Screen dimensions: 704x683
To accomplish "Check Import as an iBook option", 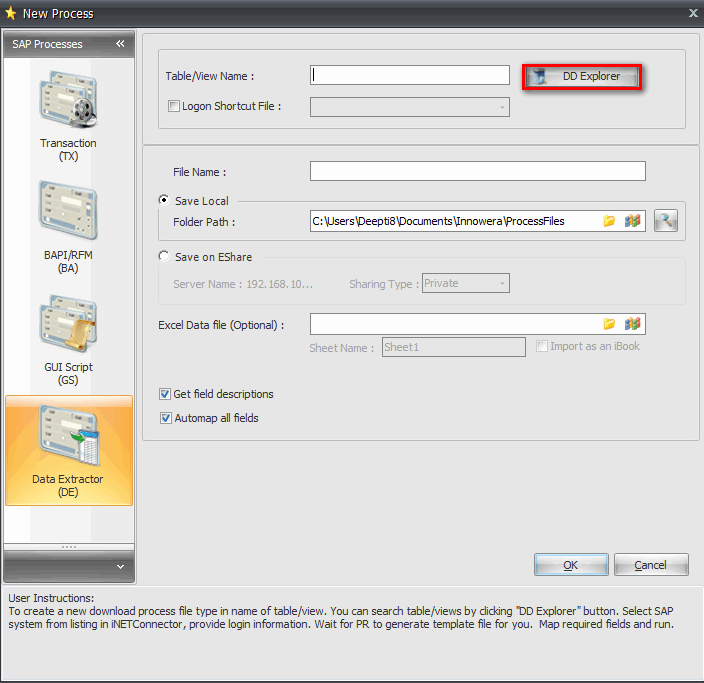I will (542, 346).
